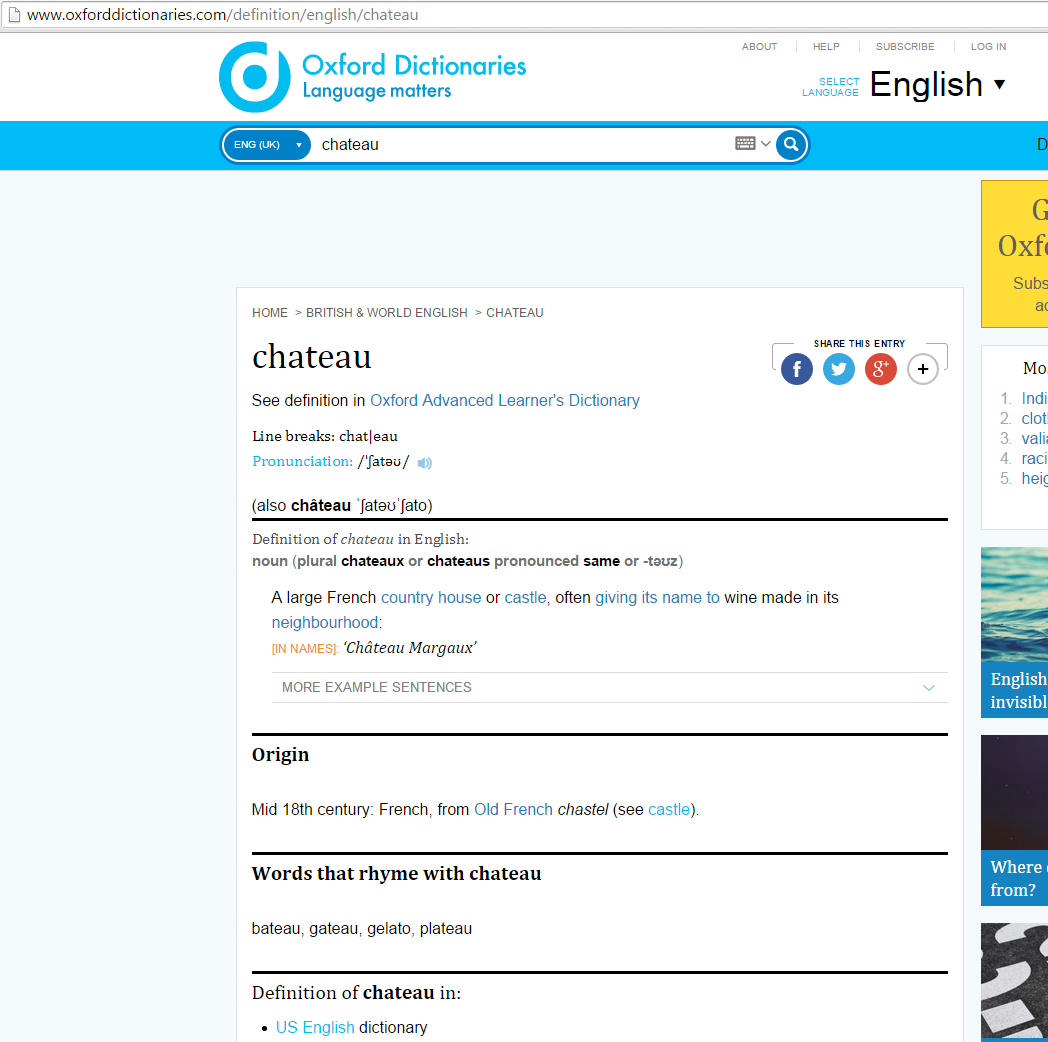Play the pronunciation audio speaker icon
This screenshot has width=1048, height=1042.
coord(424,463)
